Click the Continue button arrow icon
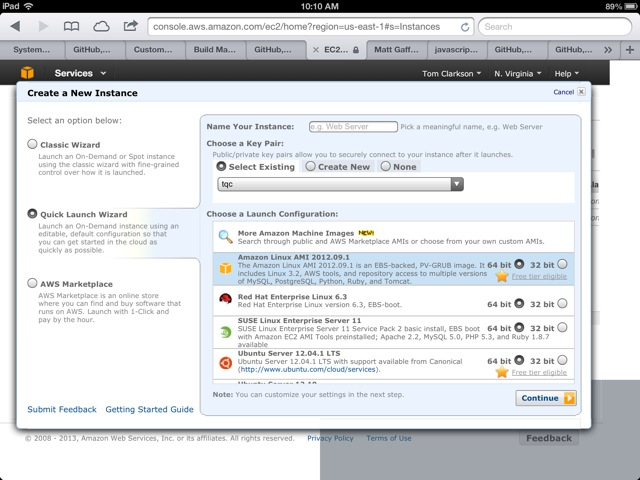This screenshot has width=640, height=480. click(x=569, y=398)
